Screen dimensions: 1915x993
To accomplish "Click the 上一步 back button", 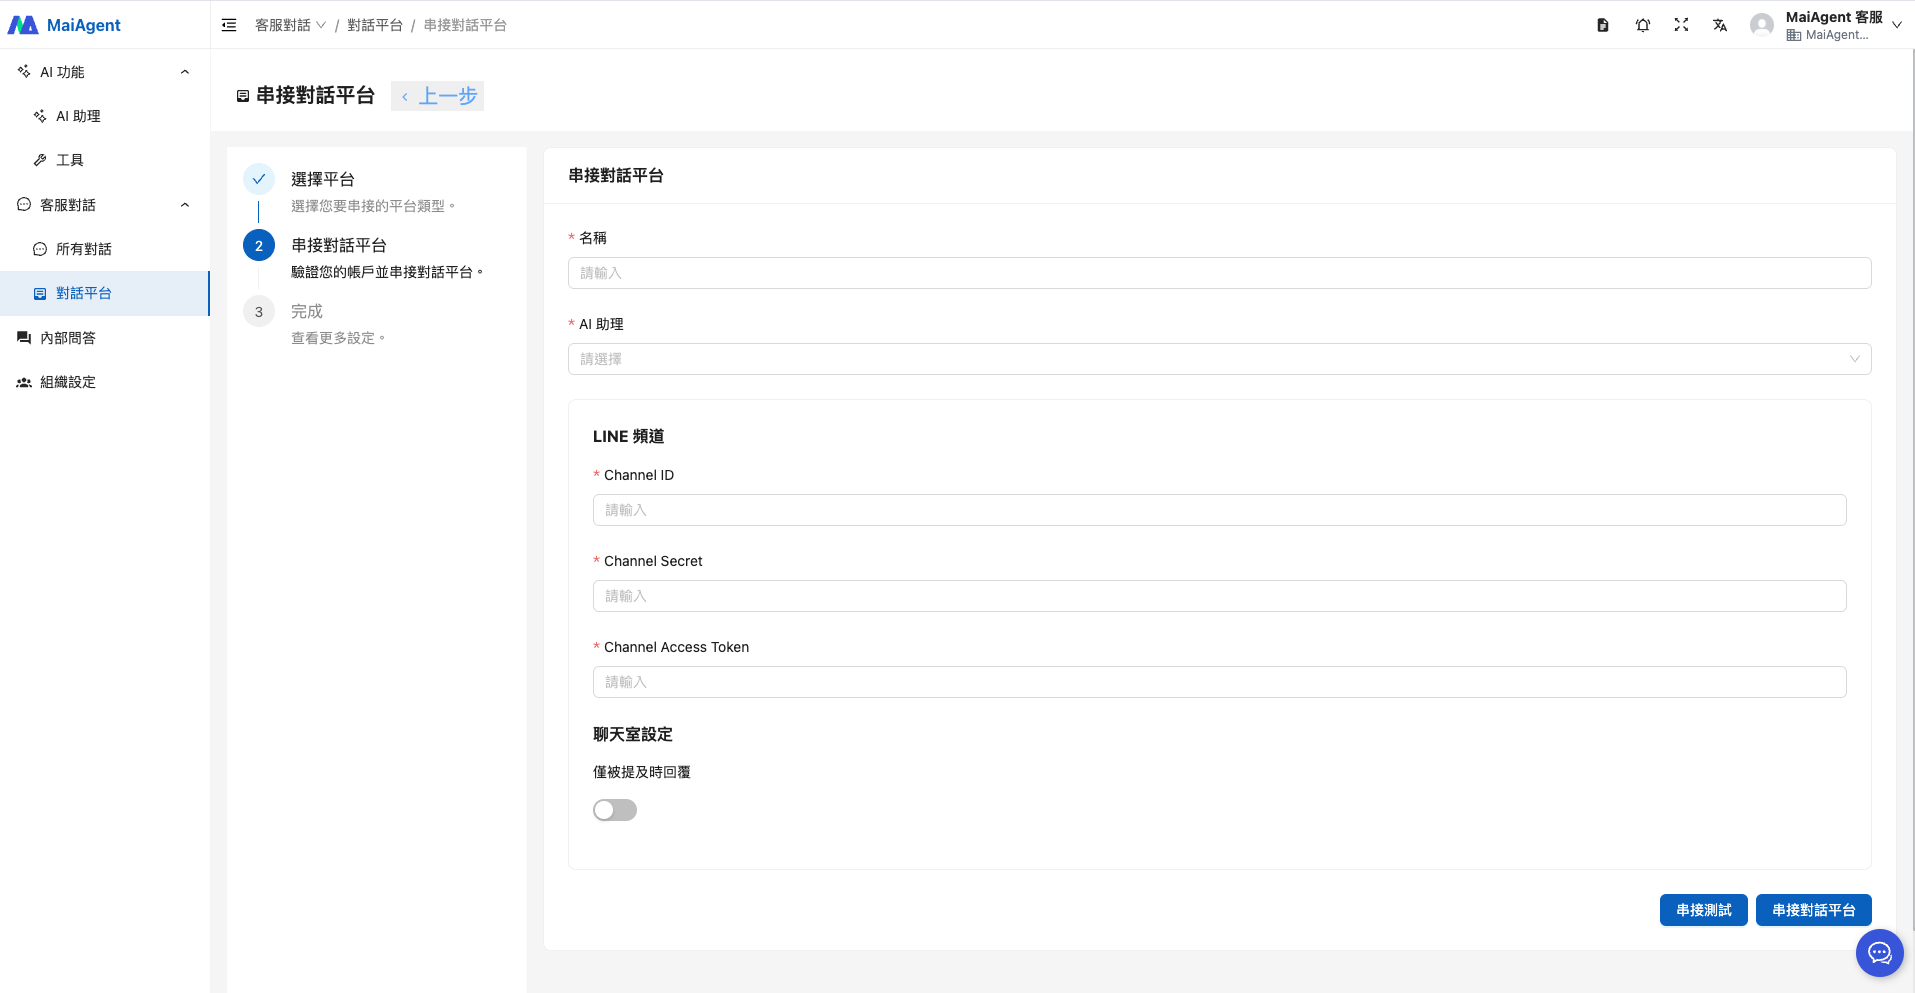I will coord(438,96).
